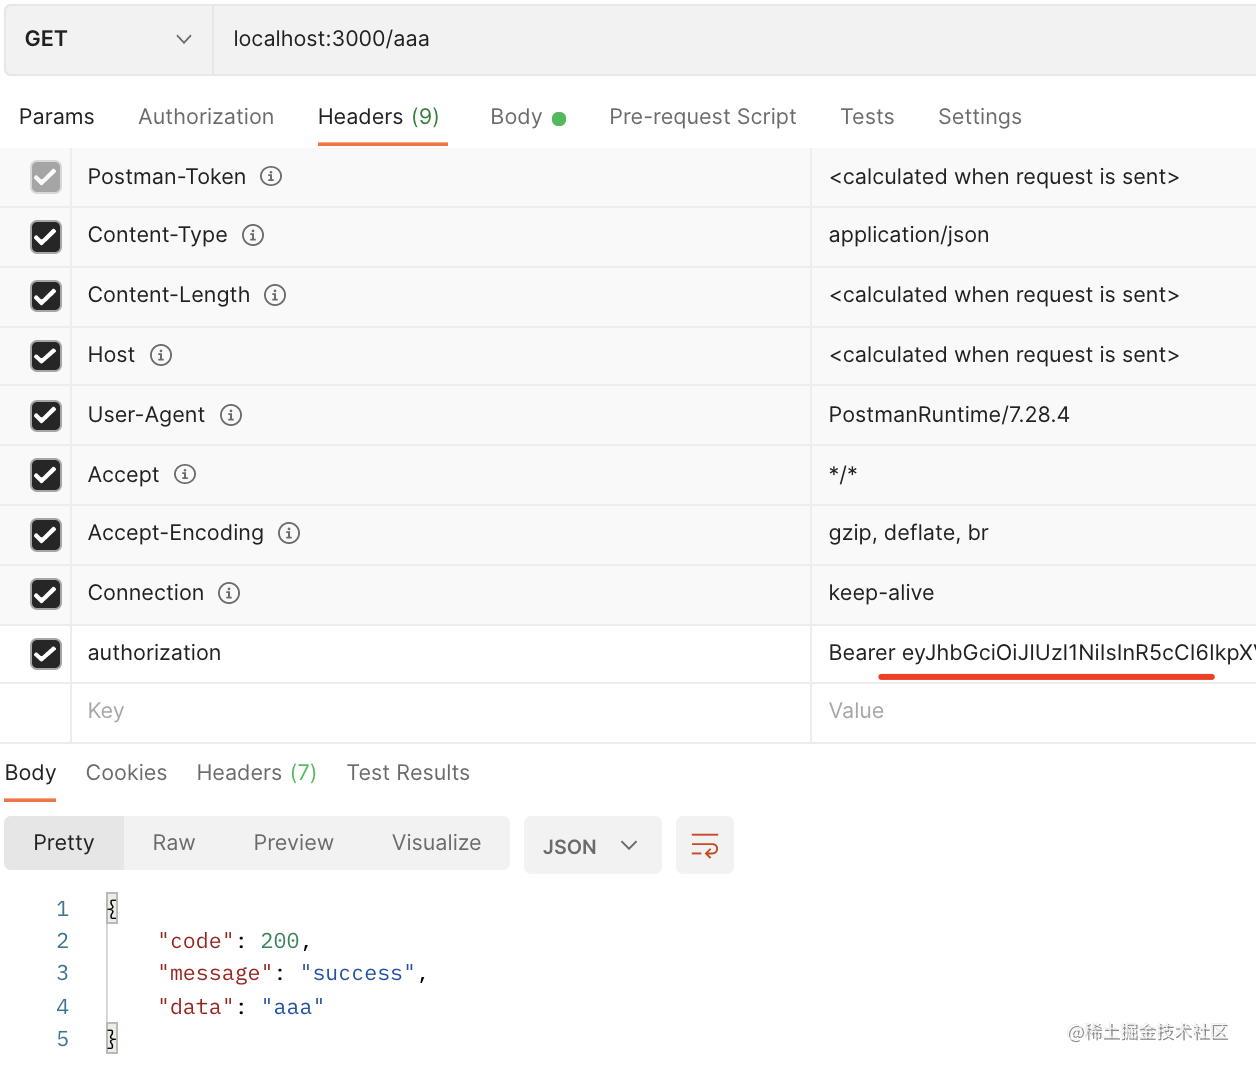Click info icon beside Postman-Token header
Image resolution: width=1256 pixels, height=1070 pixels.
click(271, 176)
